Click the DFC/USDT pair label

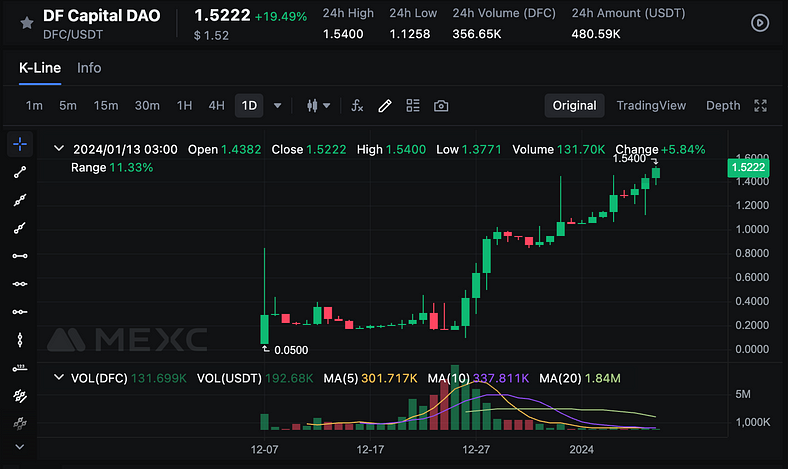coord(73,35)
